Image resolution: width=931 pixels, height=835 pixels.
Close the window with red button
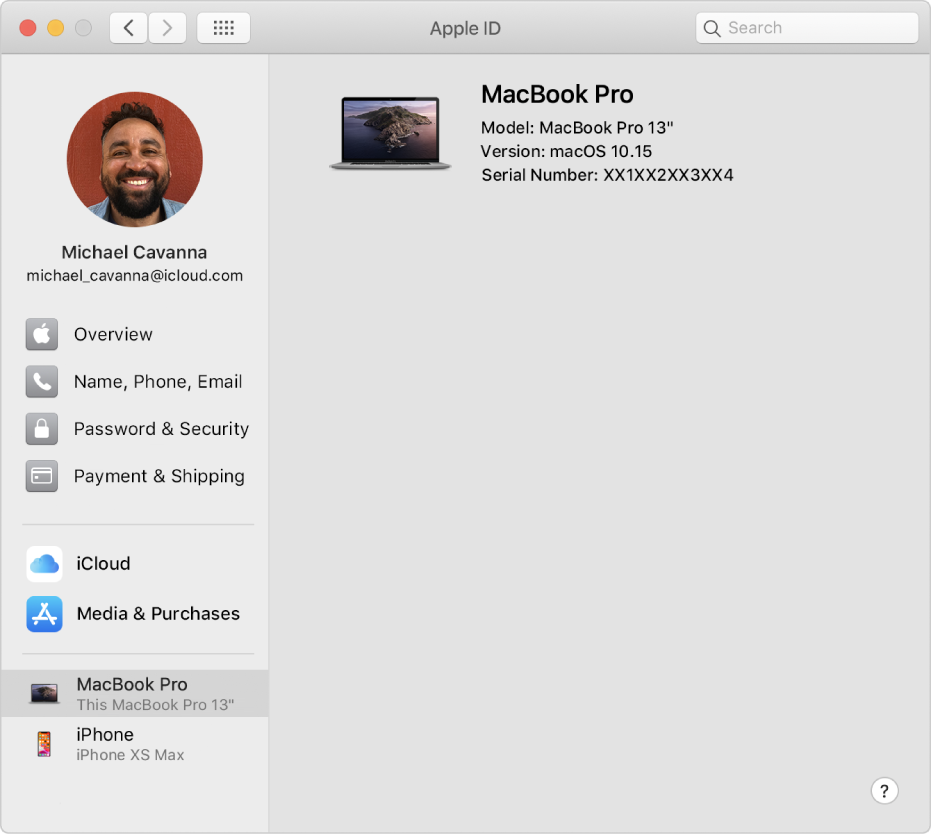pos(28,28)
